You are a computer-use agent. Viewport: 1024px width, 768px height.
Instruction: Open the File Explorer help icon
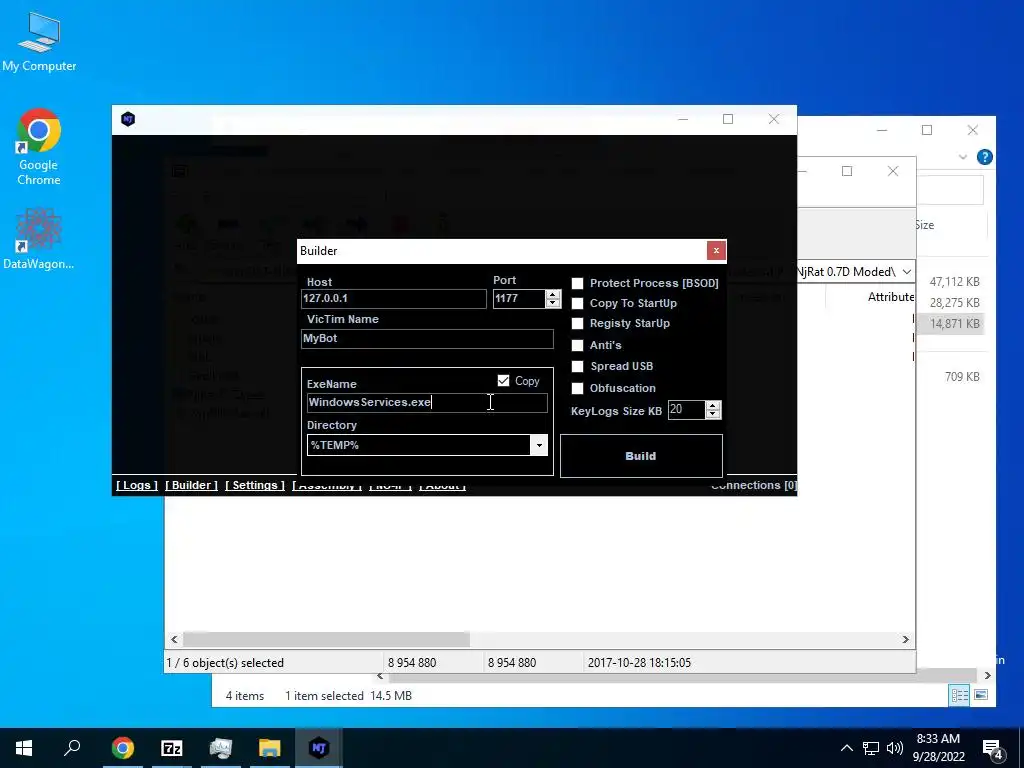985,157
